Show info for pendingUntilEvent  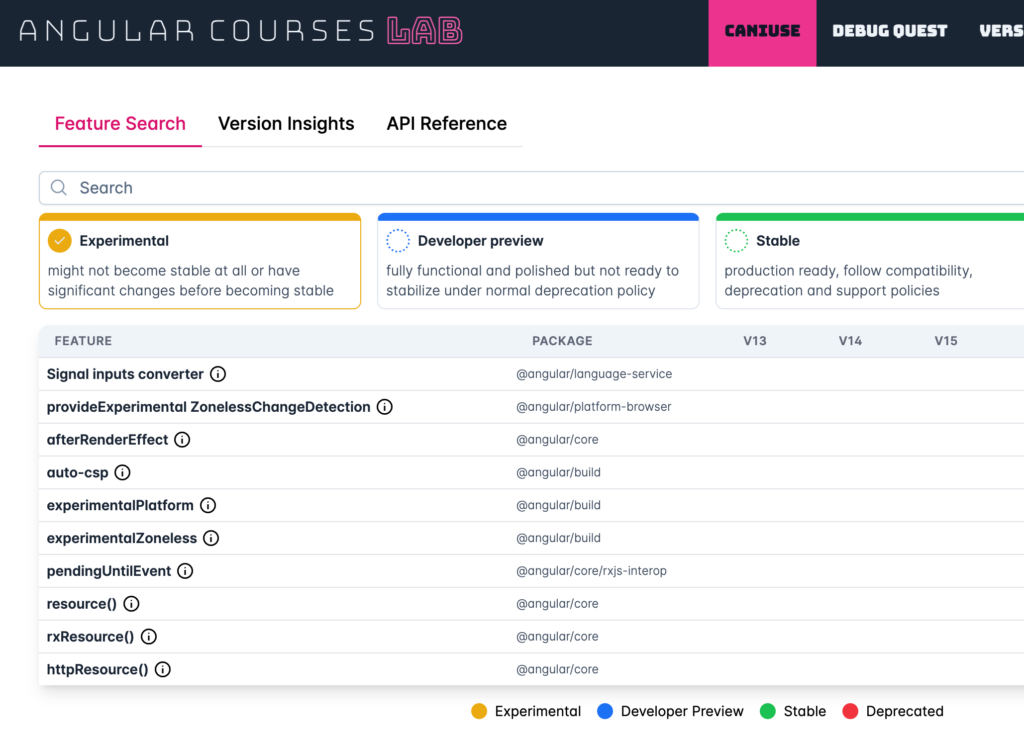point(185,571)
